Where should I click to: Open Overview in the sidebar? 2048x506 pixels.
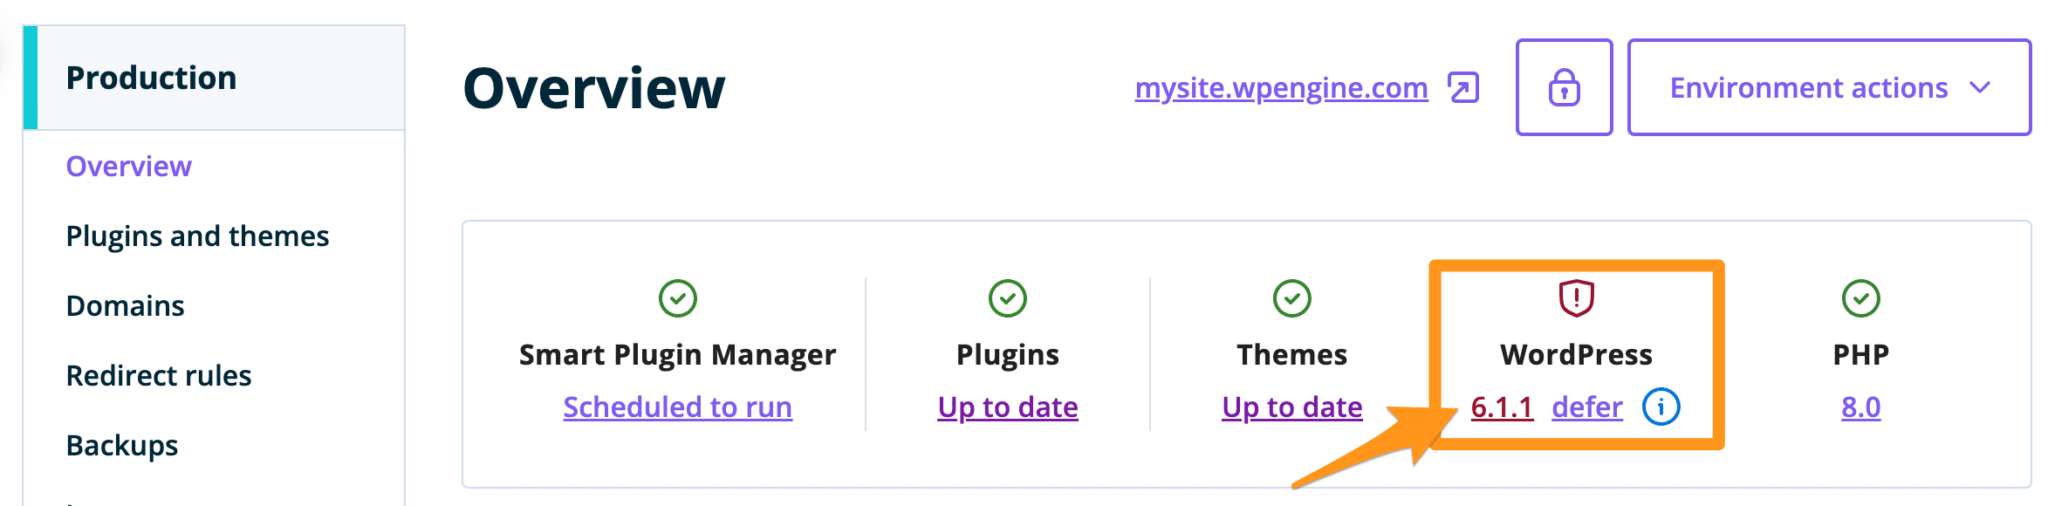[129, 166]
